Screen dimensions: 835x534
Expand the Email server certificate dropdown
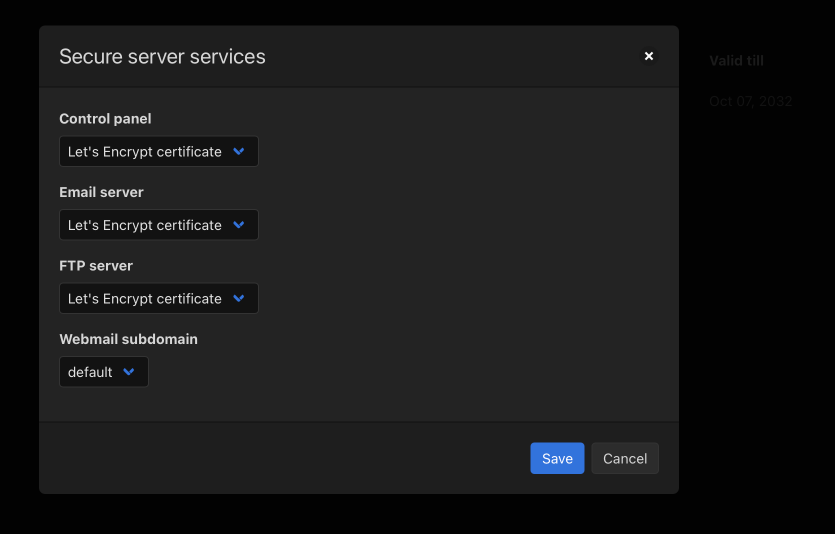point(158,225)
